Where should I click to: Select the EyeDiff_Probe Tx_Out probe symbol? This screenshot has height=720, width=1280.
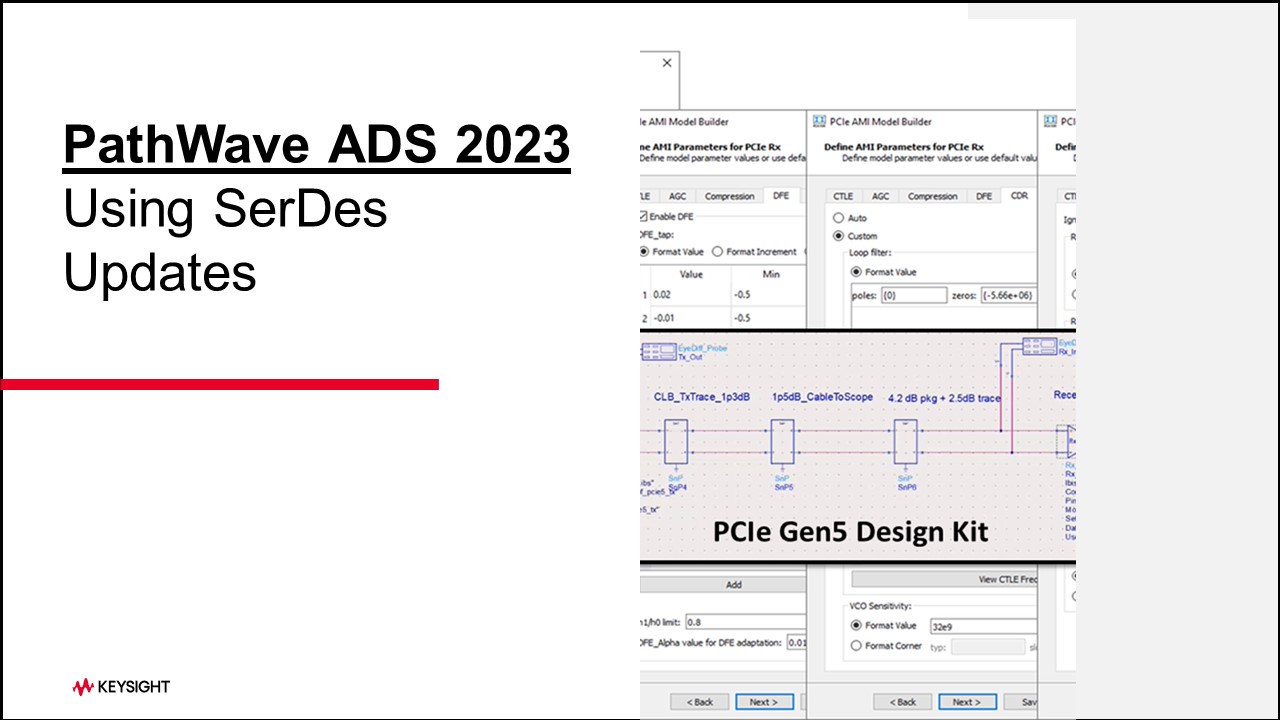coord(657,351)
